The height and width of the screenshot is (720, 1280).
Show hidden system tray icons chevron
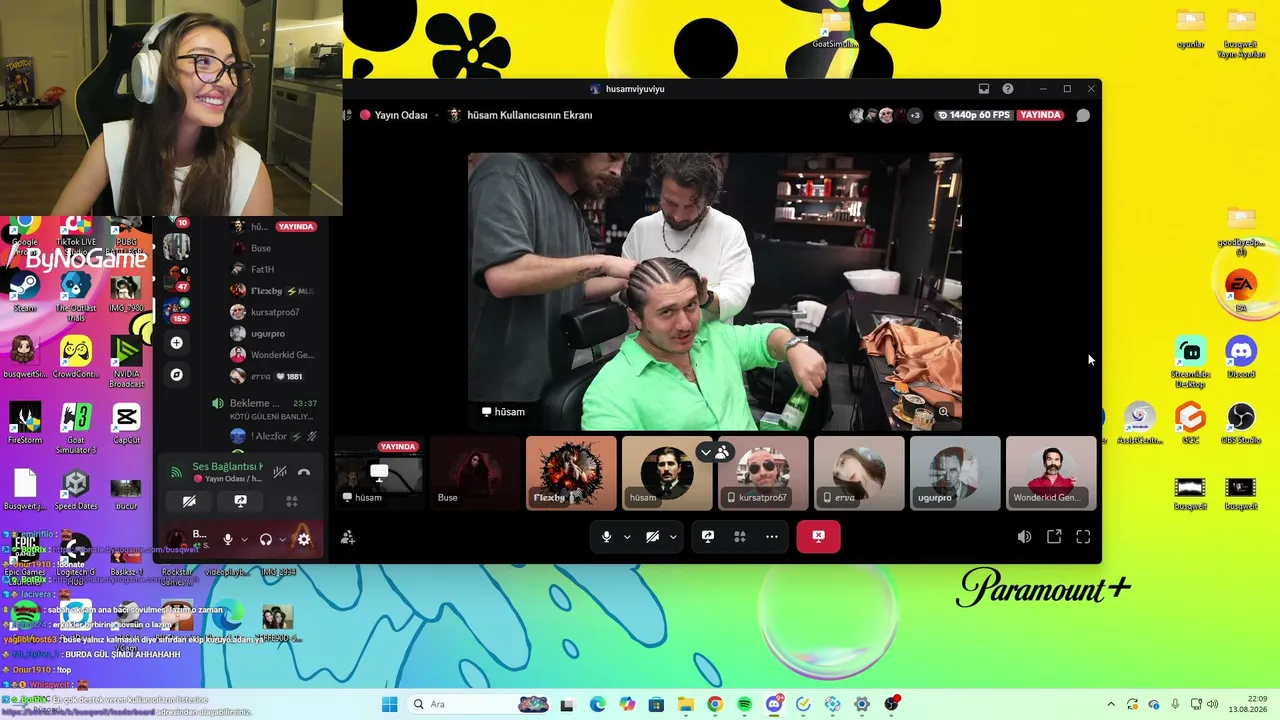point(1111,704)
